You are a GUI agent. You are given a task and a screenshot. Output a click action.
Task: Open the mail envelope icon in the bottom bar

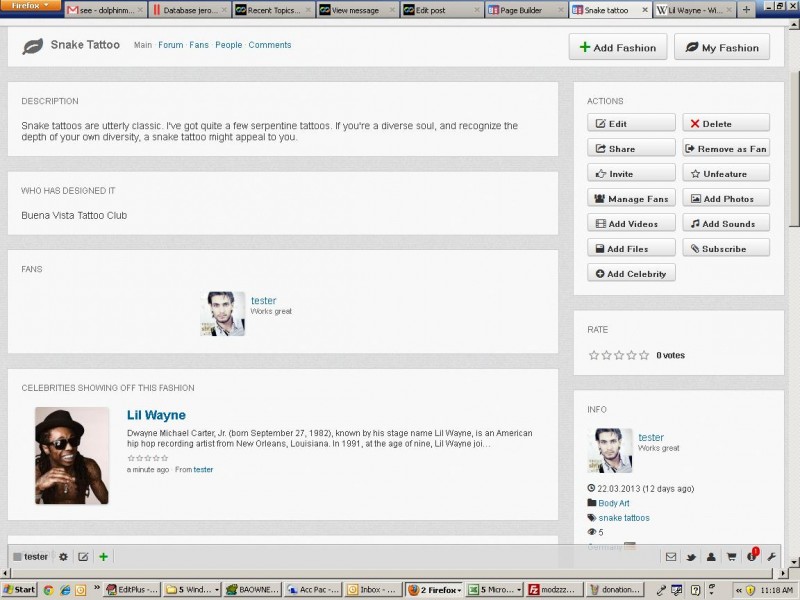(671, 557)
